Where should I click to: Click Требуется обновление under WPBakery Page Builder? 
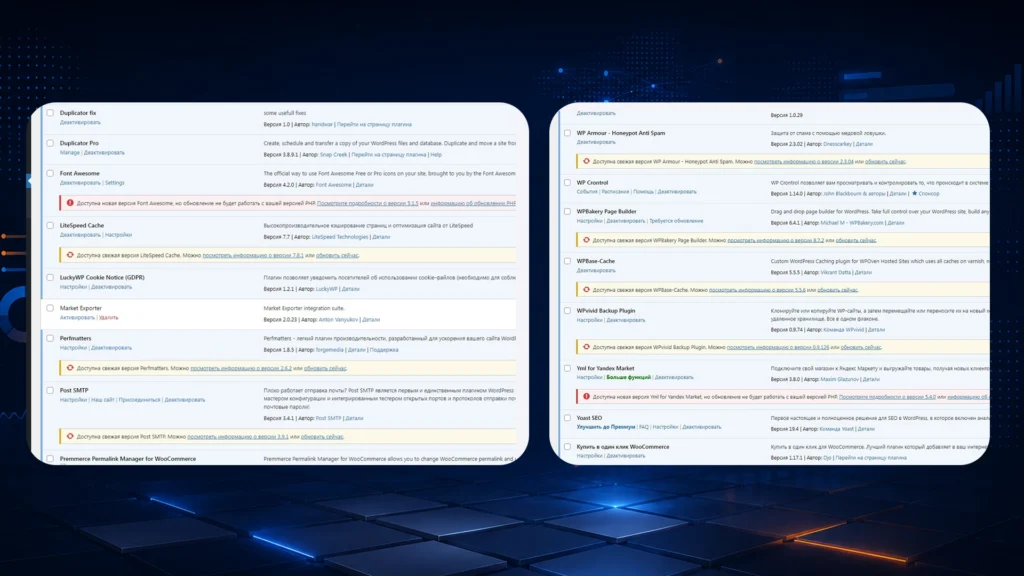pos(676,221)
